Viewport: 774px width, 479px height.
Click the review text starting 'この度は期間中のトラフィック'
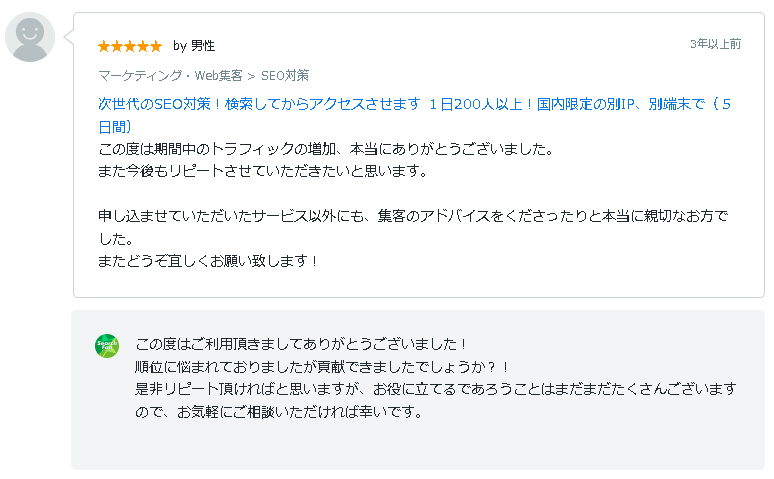326,149
